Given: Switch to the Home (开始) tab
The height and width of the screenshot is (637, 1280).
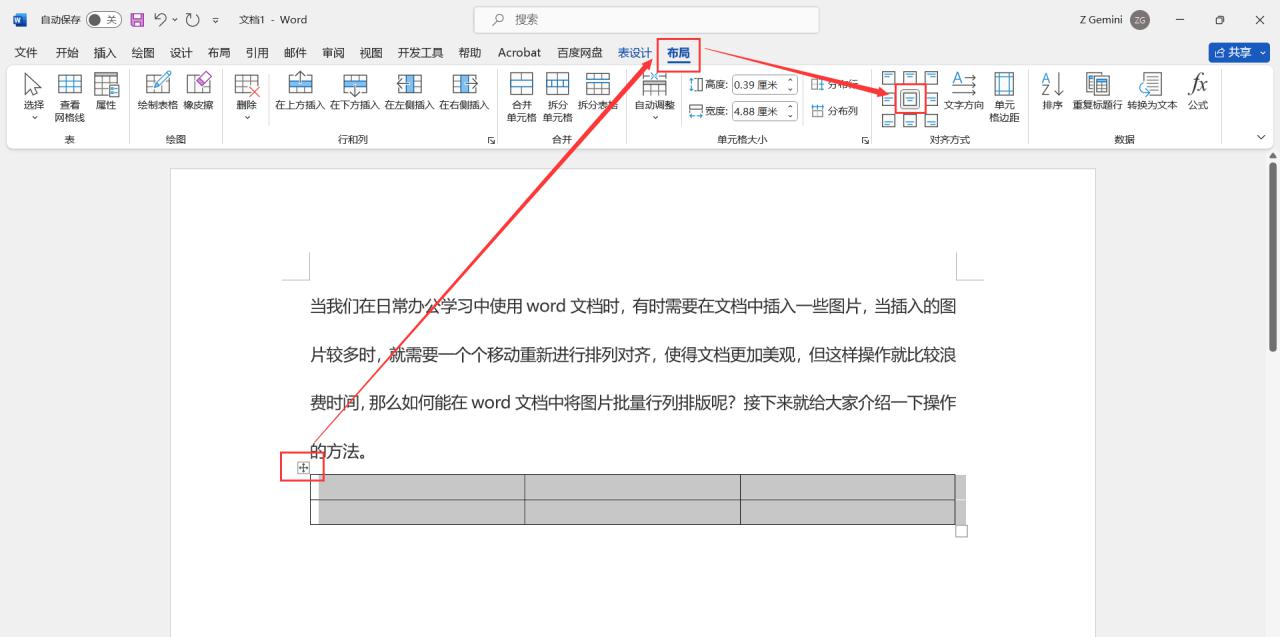Looking at the screenshot, I should click(x=67, y=53).
